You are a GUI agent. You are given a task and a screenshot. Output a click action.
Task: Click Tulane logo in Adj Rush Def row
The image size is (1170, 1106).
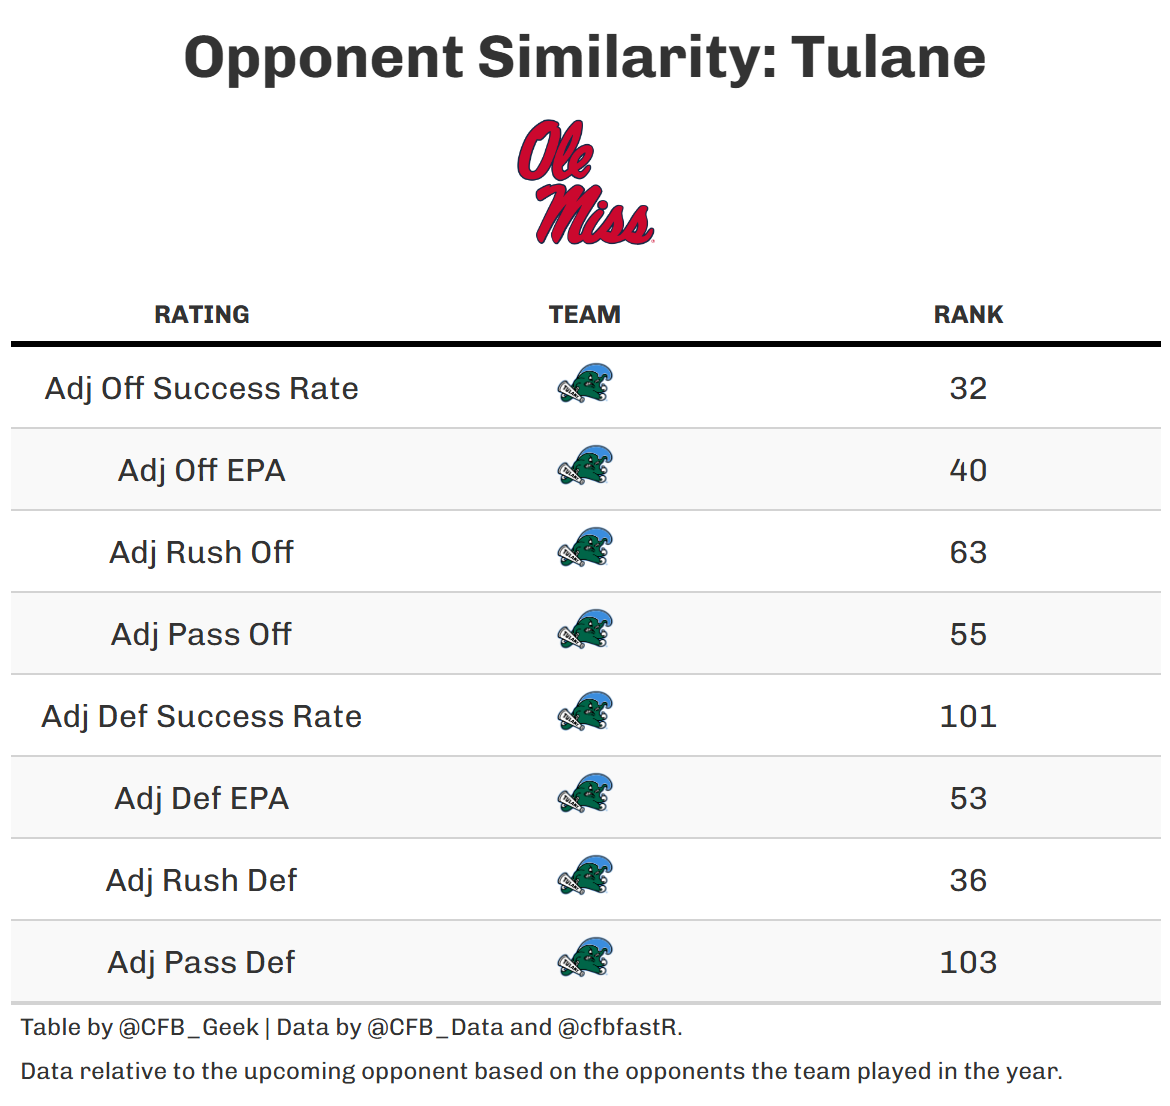tap(585, 877)
